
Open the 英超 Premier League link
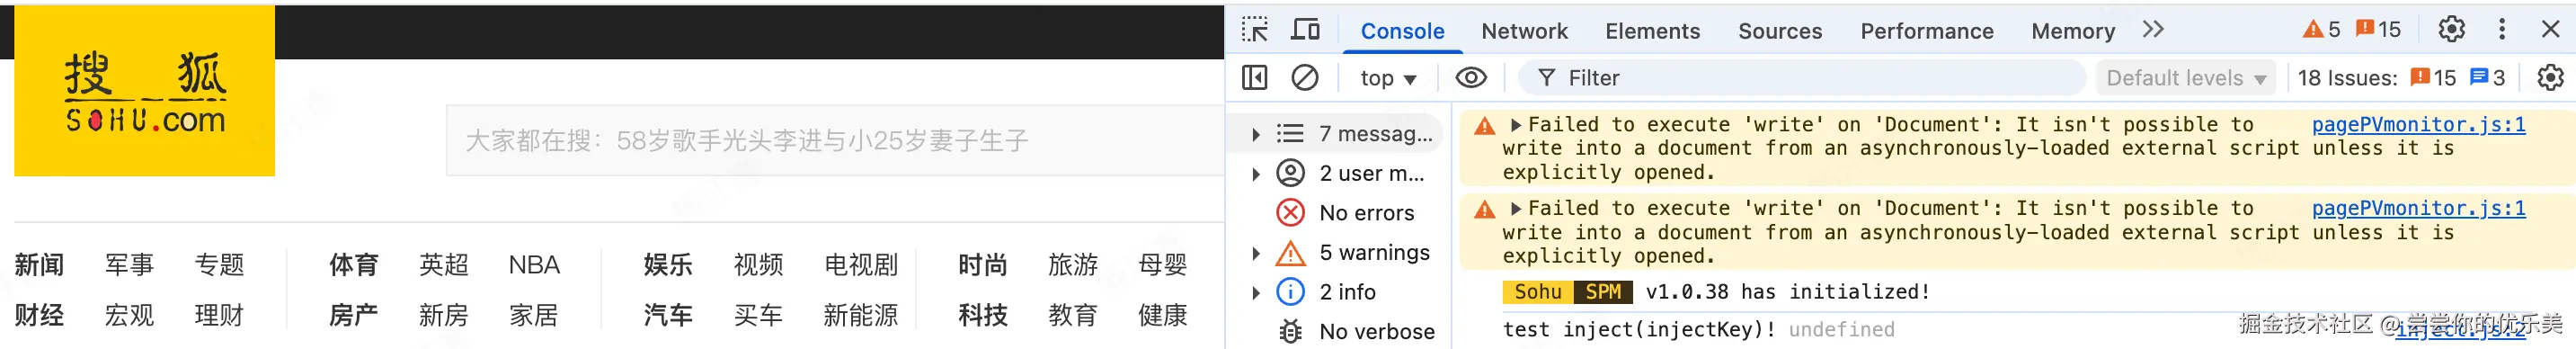click(444, 265)
